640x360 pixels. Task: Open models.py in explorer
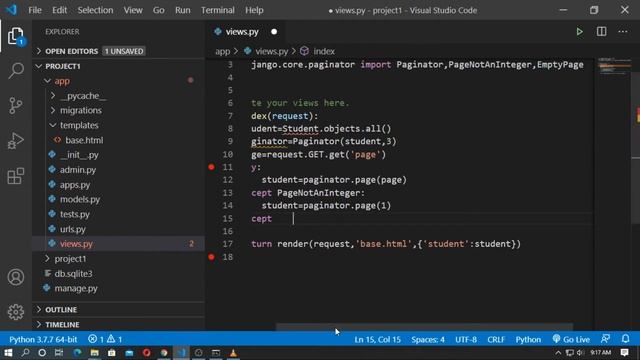click(118, 199)
